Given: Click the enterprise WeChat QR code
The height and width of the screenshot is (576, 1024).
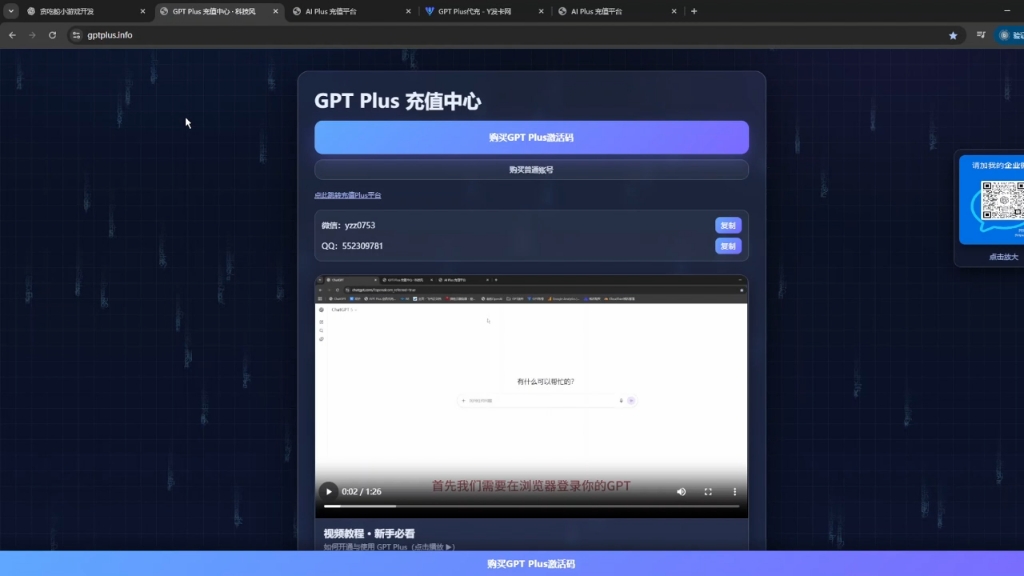Looking at the screenshot, I should pos(1002,200).
